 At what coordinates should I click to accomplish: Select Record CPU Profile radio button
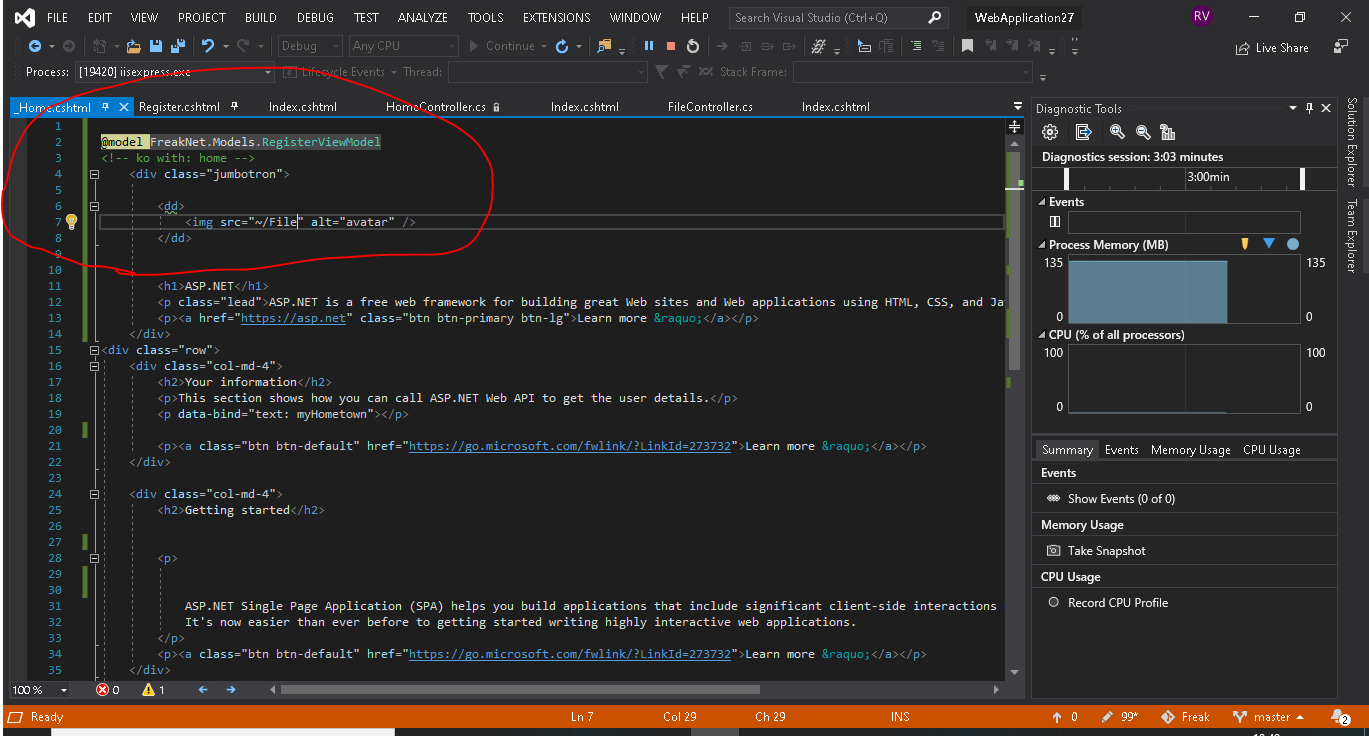pyautogui.click(x=1053, y=603)
